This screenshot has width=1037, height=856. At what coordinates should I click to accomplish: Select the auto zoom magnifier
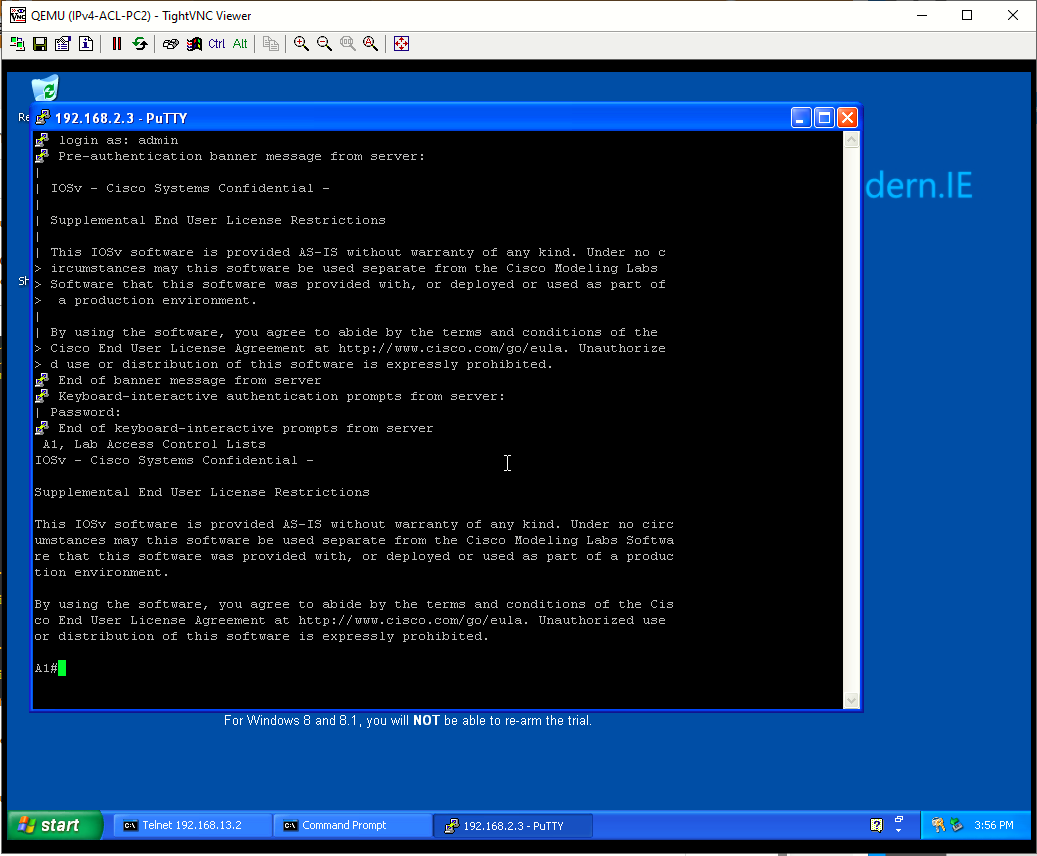370,44
